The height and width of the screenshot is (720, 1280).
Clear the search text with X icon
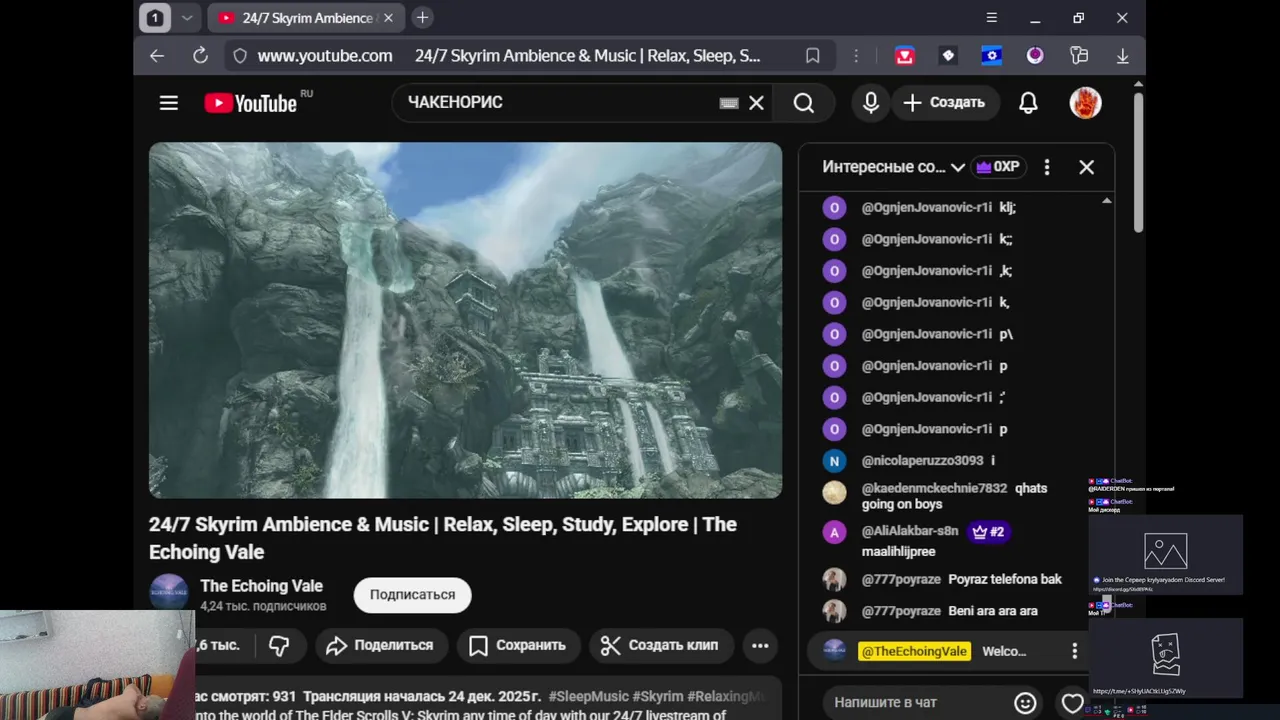(757, 103)
